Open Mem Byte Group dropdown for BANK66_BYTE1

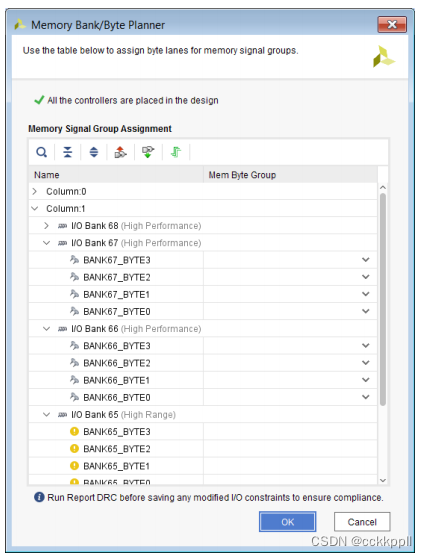tap(365, 380)
